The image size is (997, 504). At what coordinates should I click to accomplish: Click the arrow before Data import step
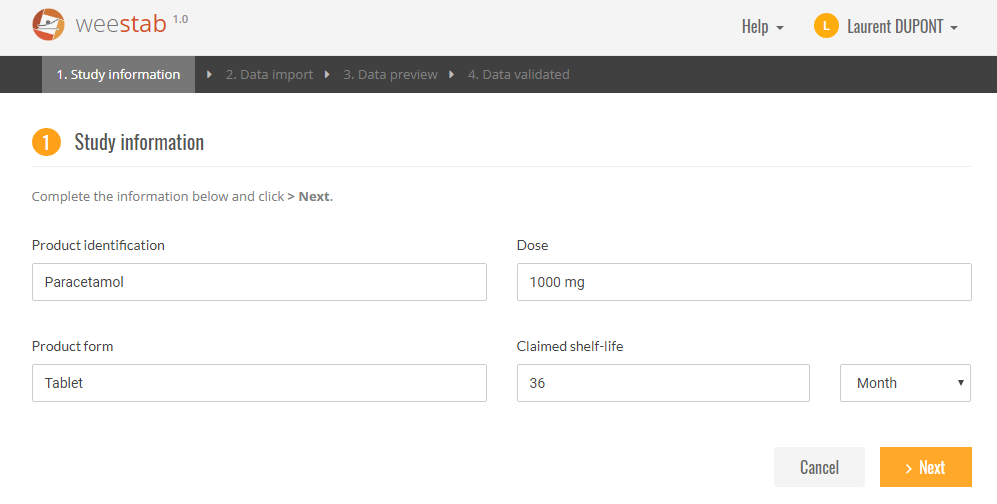point(209,74)
